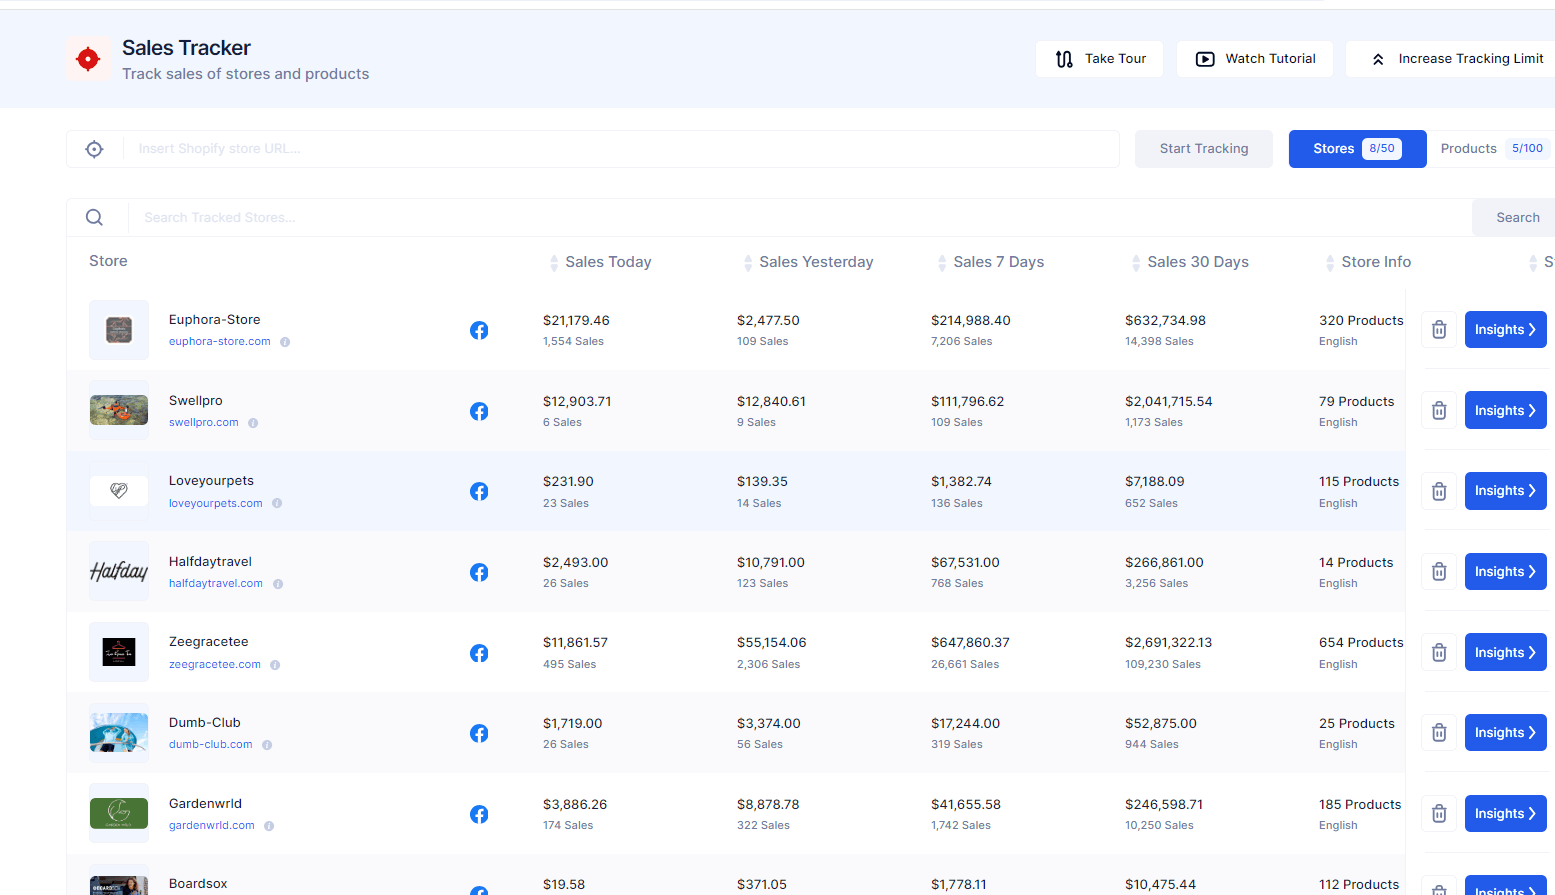Delete Halfdaytravel from tracking
The height and width of the screenshot is (895, 1555).
[x=1439, y=572]
